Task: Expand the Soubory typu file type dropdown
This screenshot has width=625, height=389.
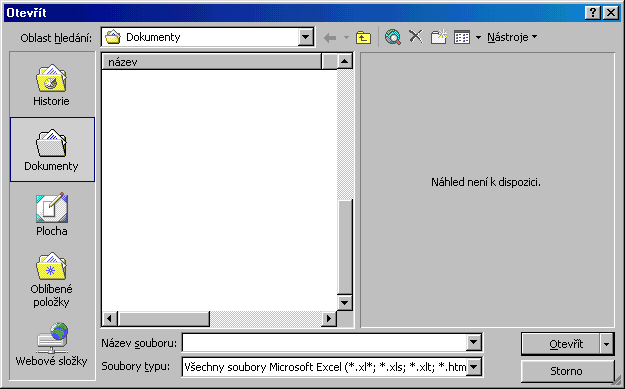Action: coord(474,367)
